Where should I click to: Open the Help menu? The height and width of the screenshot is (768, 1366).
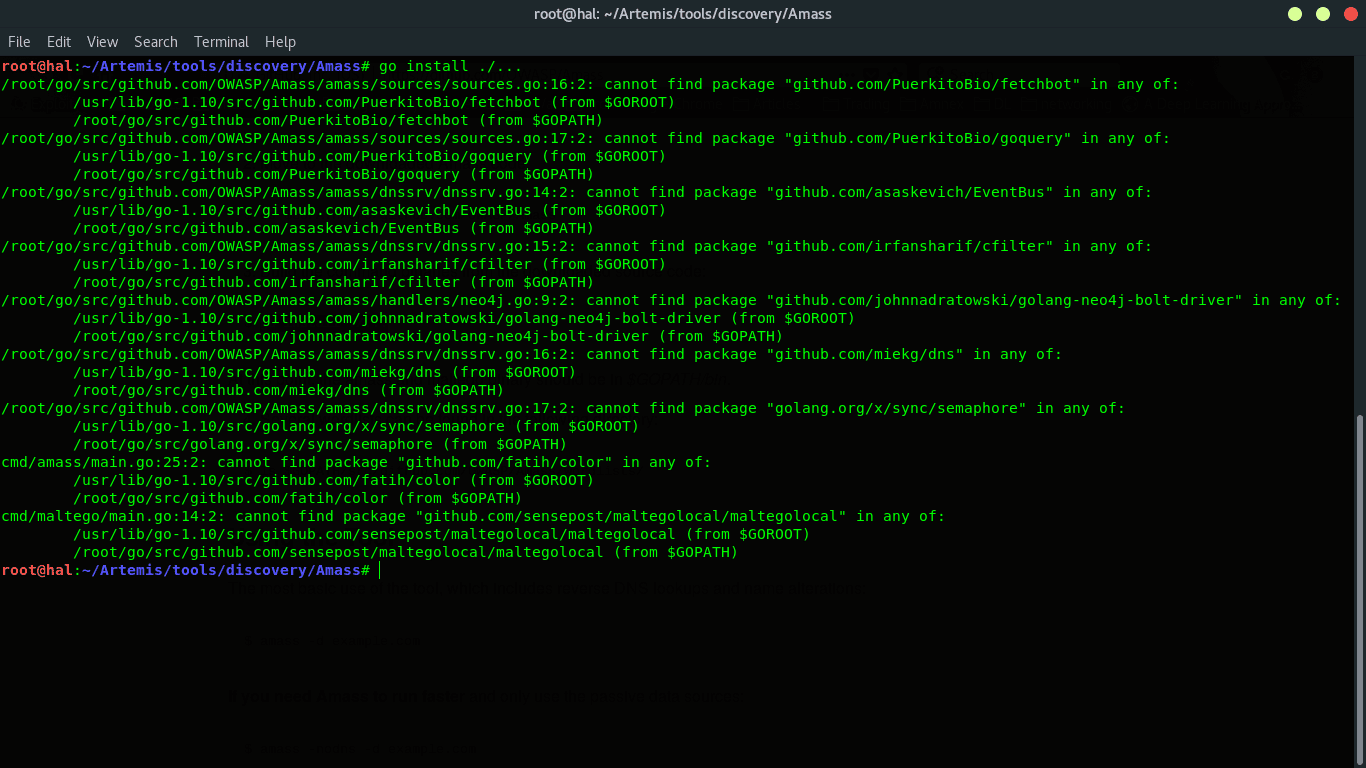point(280,41)
